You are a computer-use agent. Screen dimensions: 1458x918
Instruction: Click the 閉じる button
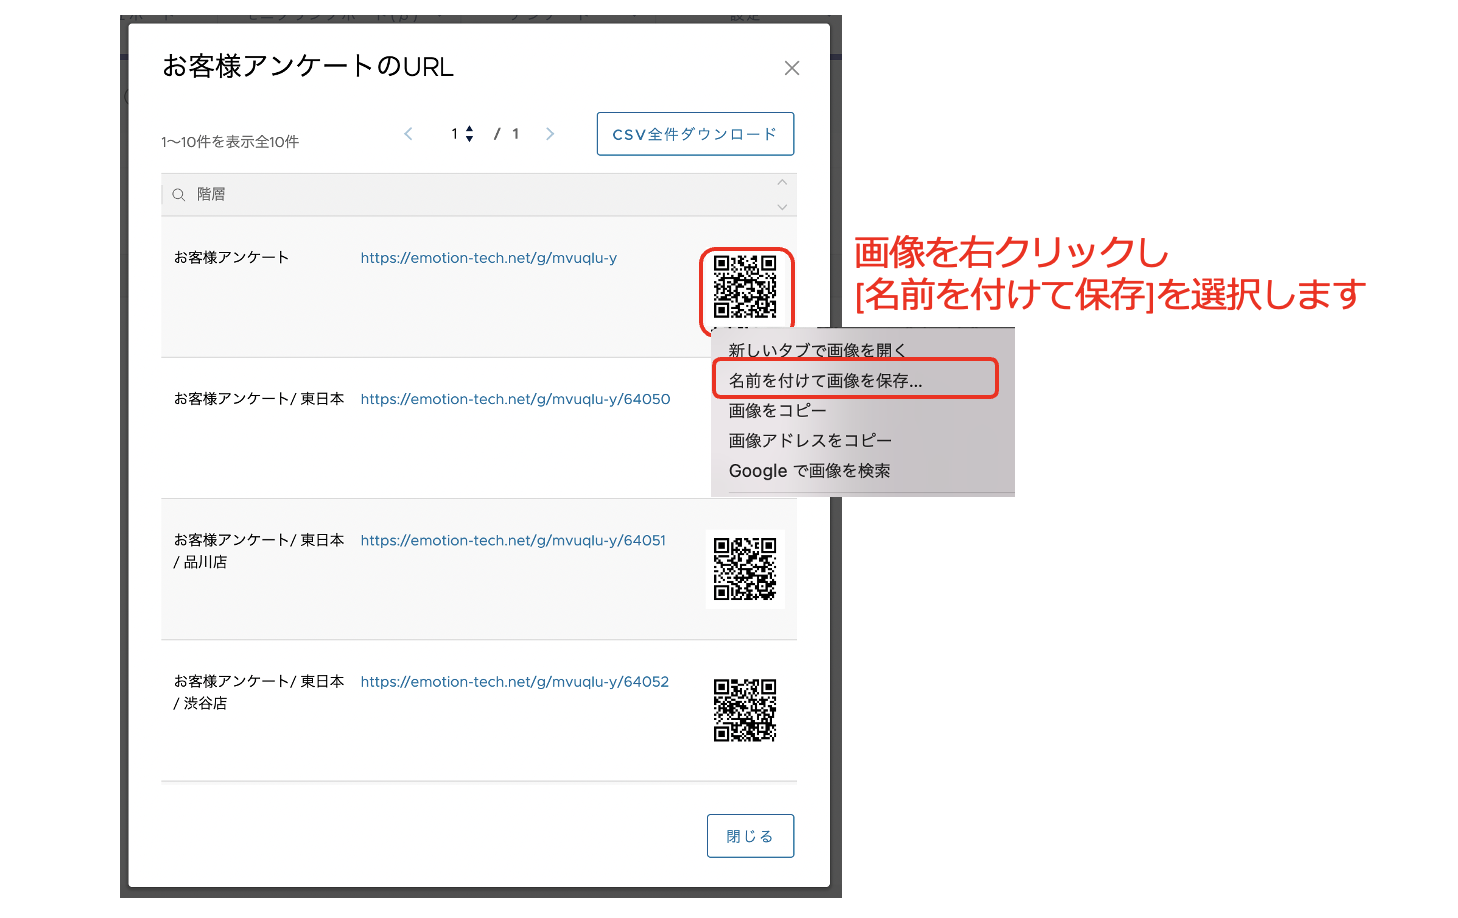(x=750, y=836)
